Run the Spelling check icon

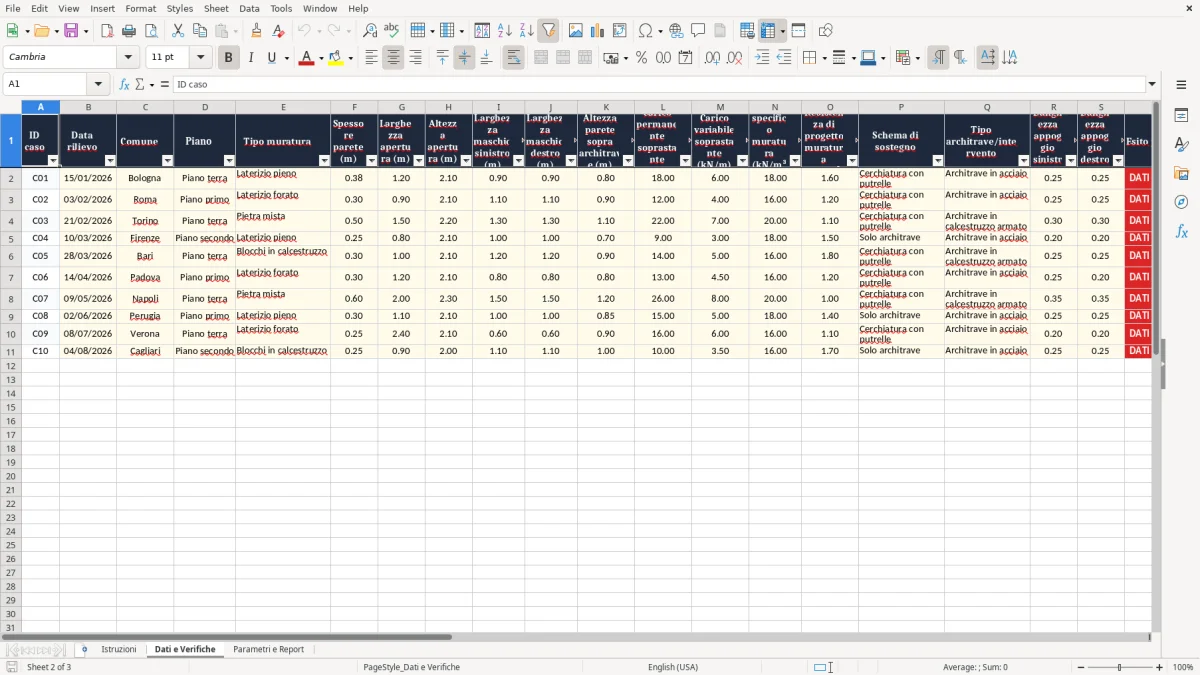(392, 31)
